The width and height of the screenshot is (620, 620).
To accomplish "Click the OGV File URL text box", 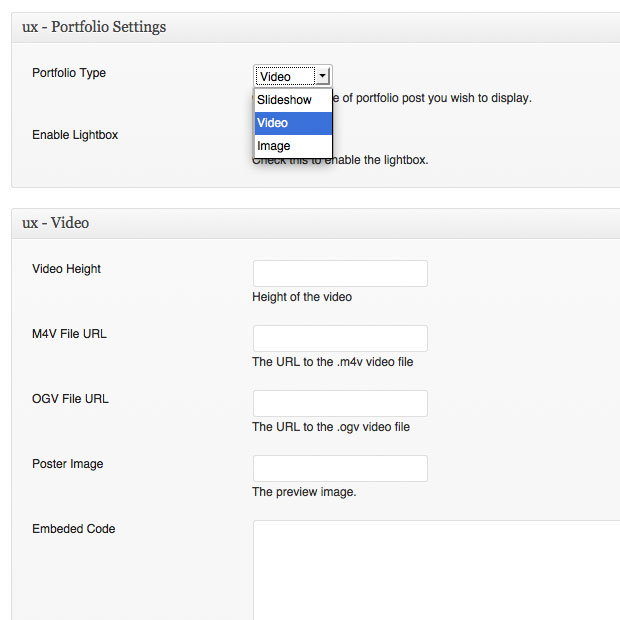I will [x=340, y=403].
